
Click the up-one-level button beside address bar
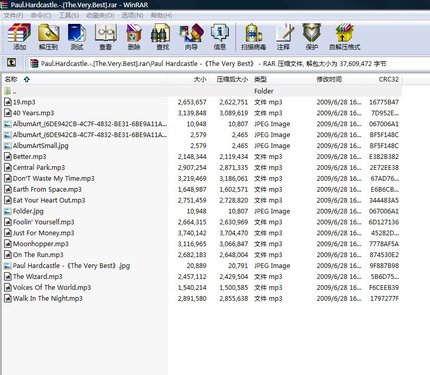click(x=11, y=62)
